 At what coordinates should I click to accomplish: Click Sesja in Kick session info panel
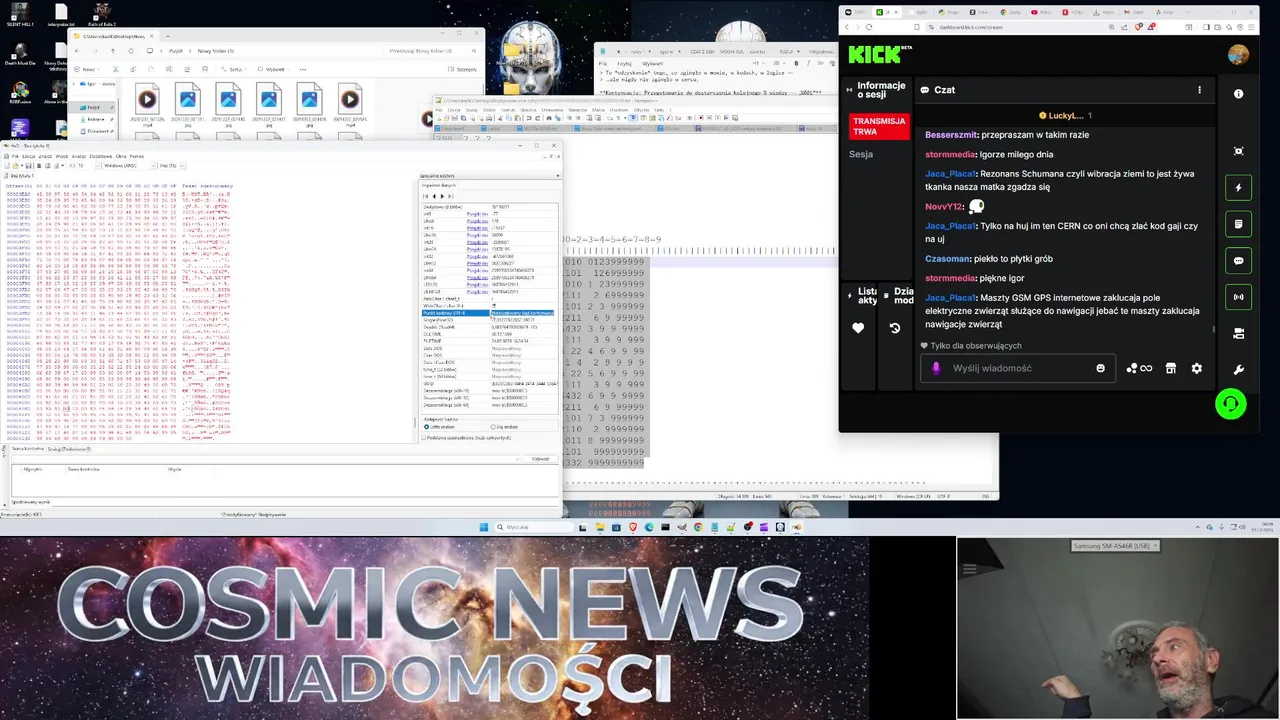point(861,154)
